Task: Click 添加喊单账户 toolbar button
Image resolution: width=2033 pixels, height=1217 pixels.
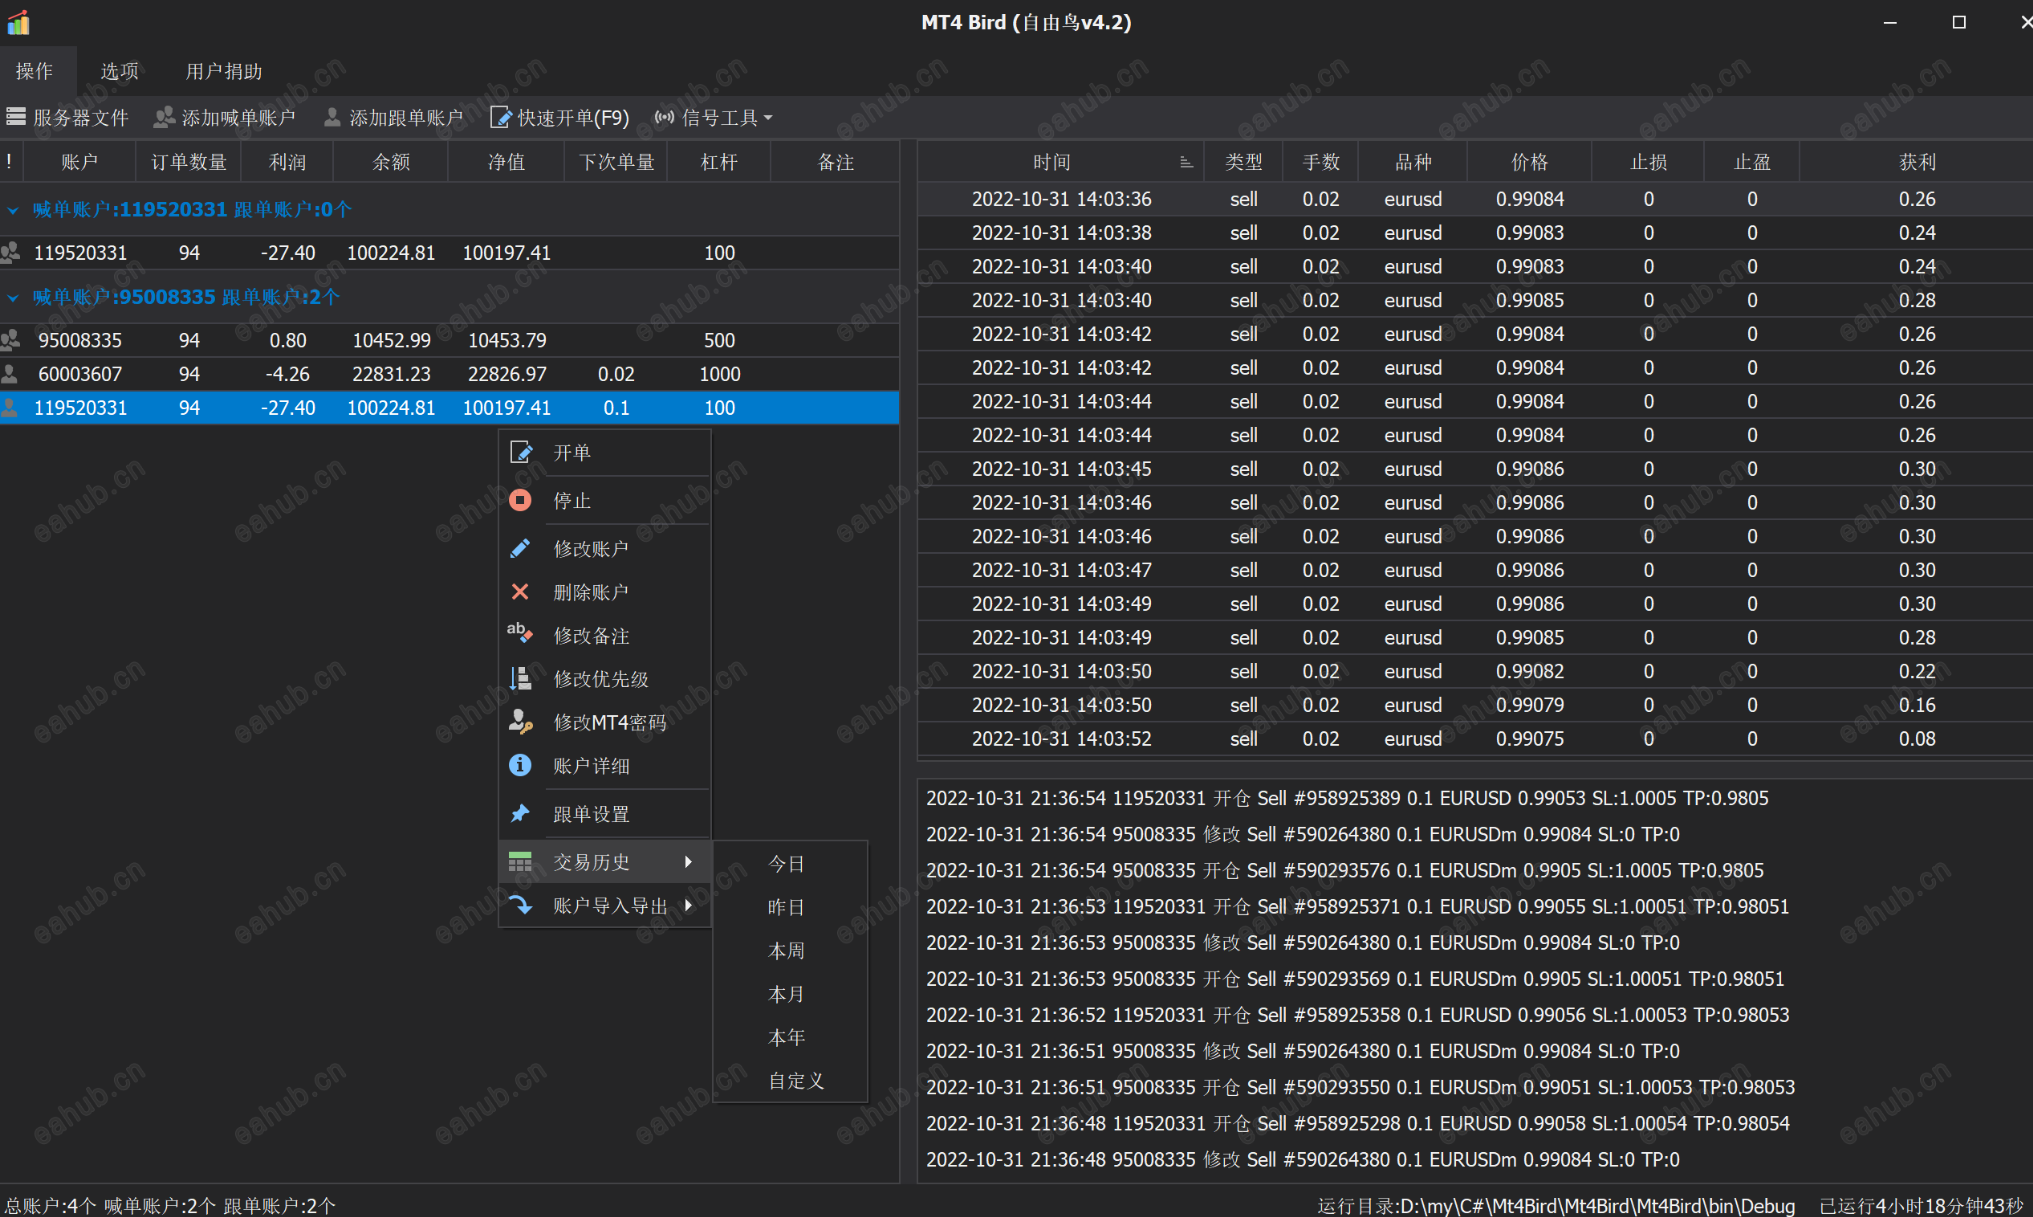Action: pyautogui.click(x=225, y=118)
